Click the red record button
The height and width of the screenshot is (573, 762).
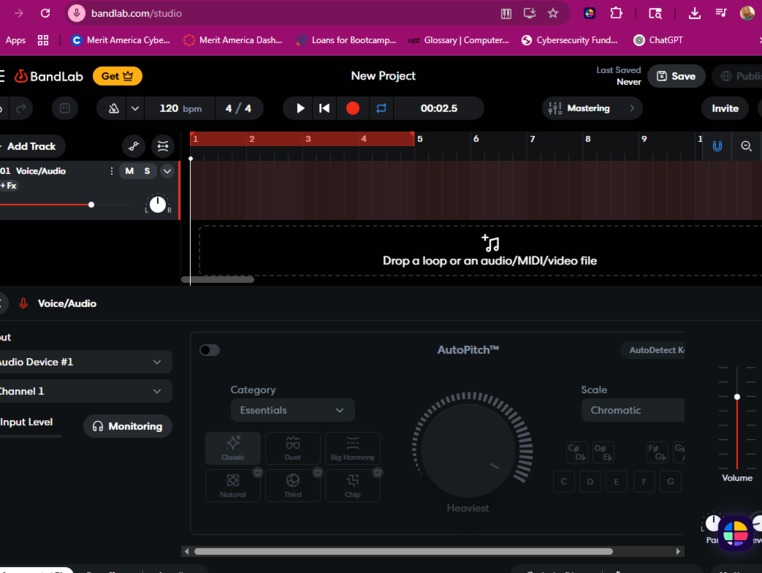pyautogui.click(x=353, y=108)
